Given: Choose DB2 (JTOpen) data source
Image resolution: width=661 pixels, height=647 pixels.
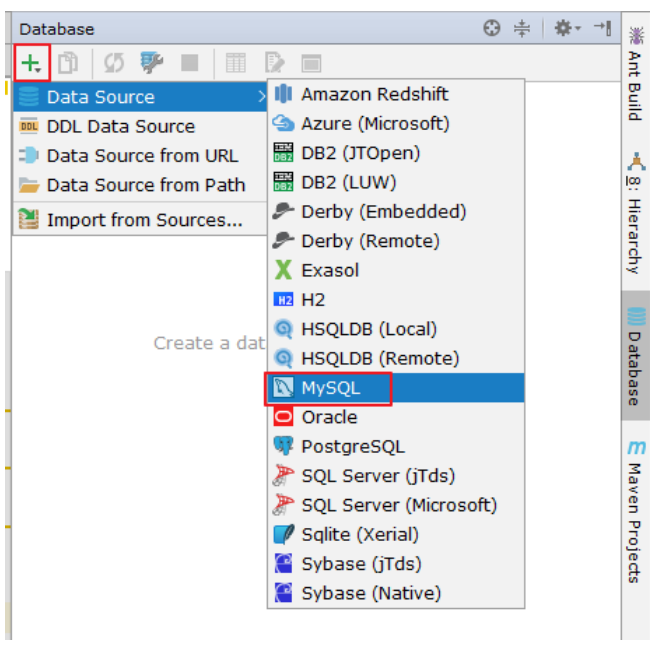Looking at the screenshot, I should (x=396, y=153).
